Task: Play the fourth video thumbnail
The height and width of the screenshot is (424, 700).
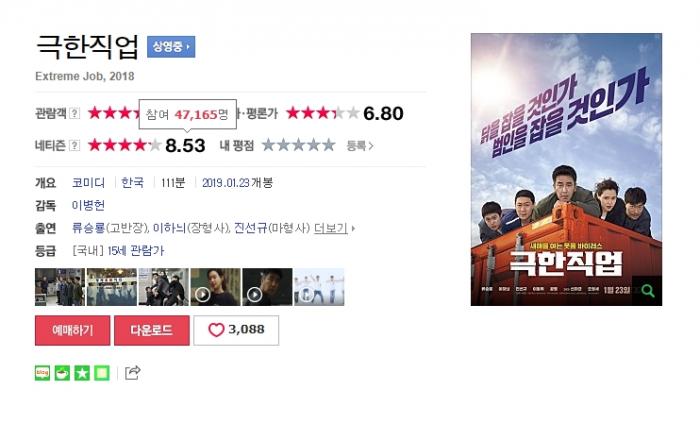Action: click(215, 287)
